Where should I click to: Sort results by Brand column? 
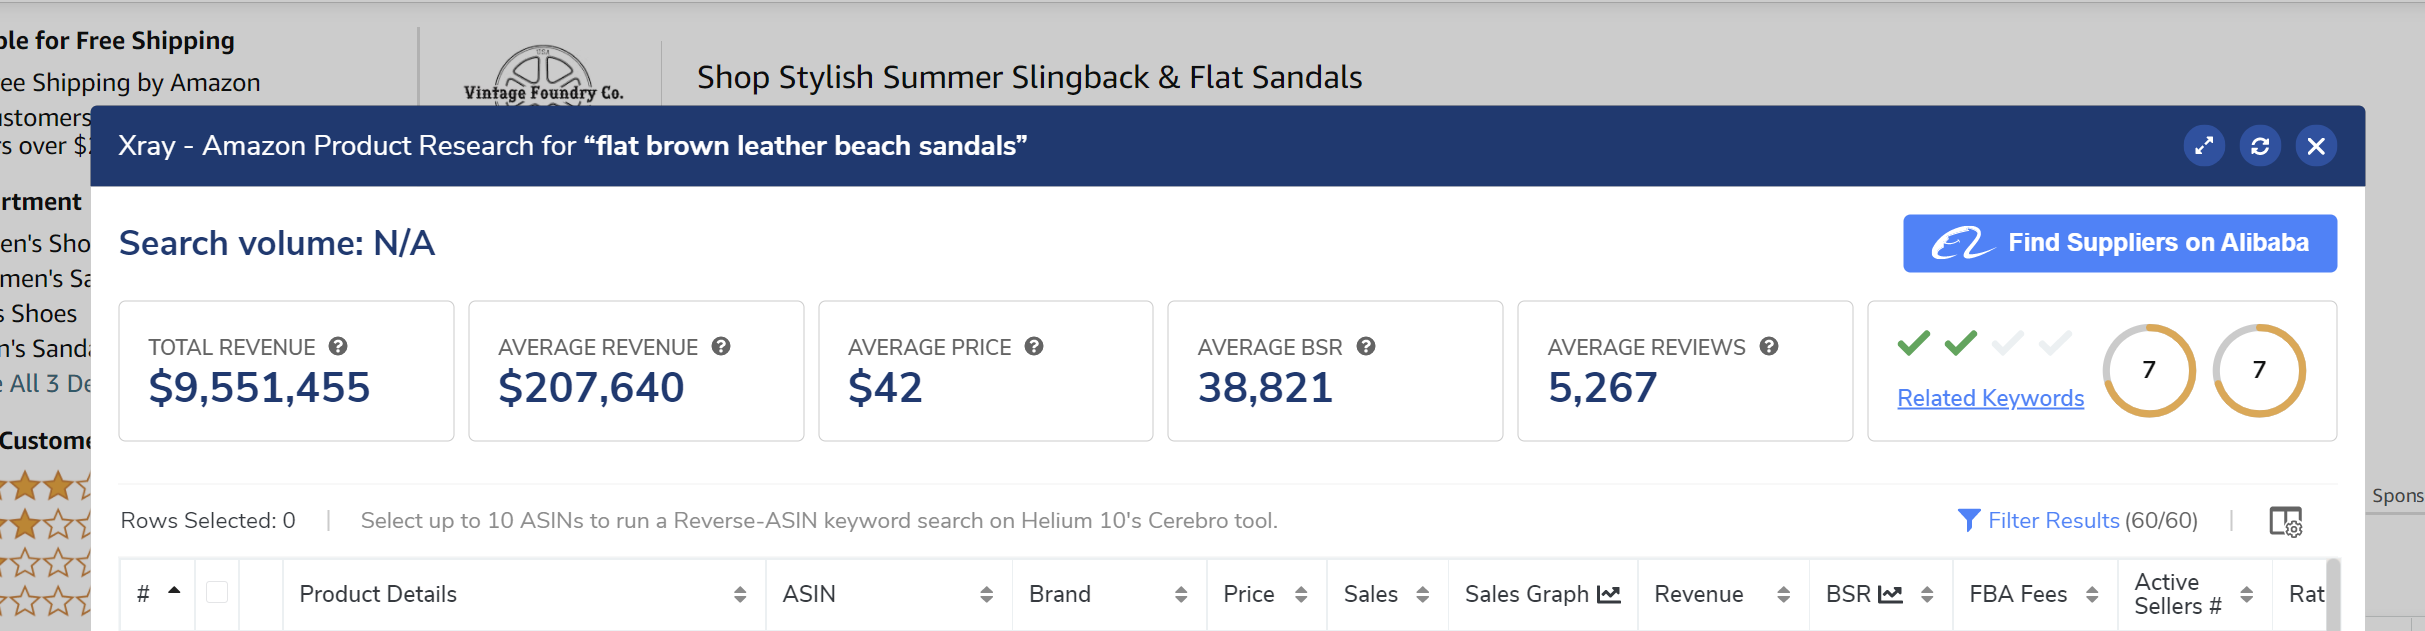[x=1180, y=594]
